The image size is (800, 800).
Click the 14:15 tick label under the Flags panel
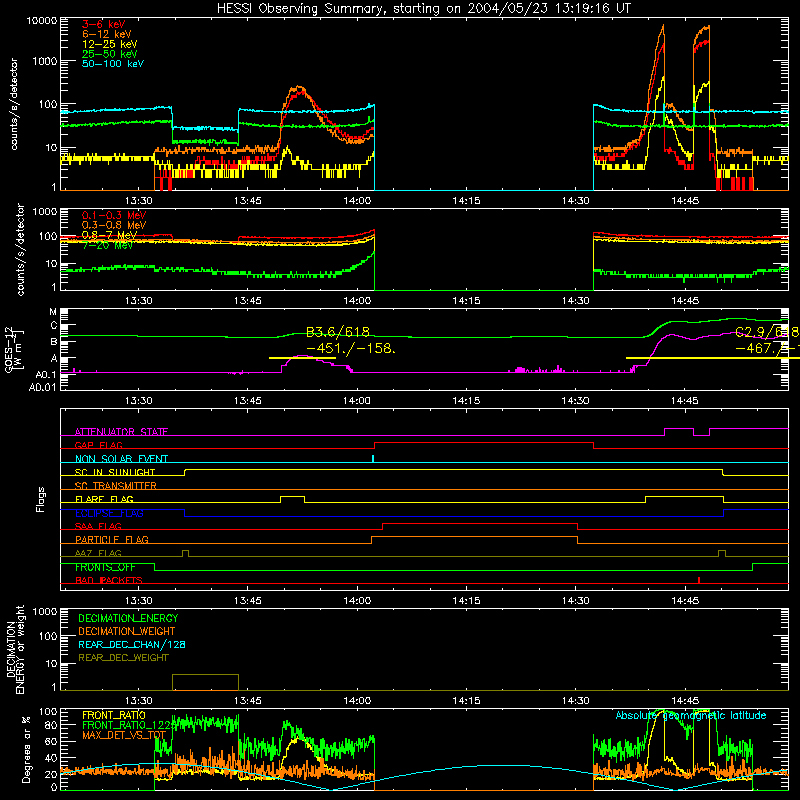tap(466, 601)
